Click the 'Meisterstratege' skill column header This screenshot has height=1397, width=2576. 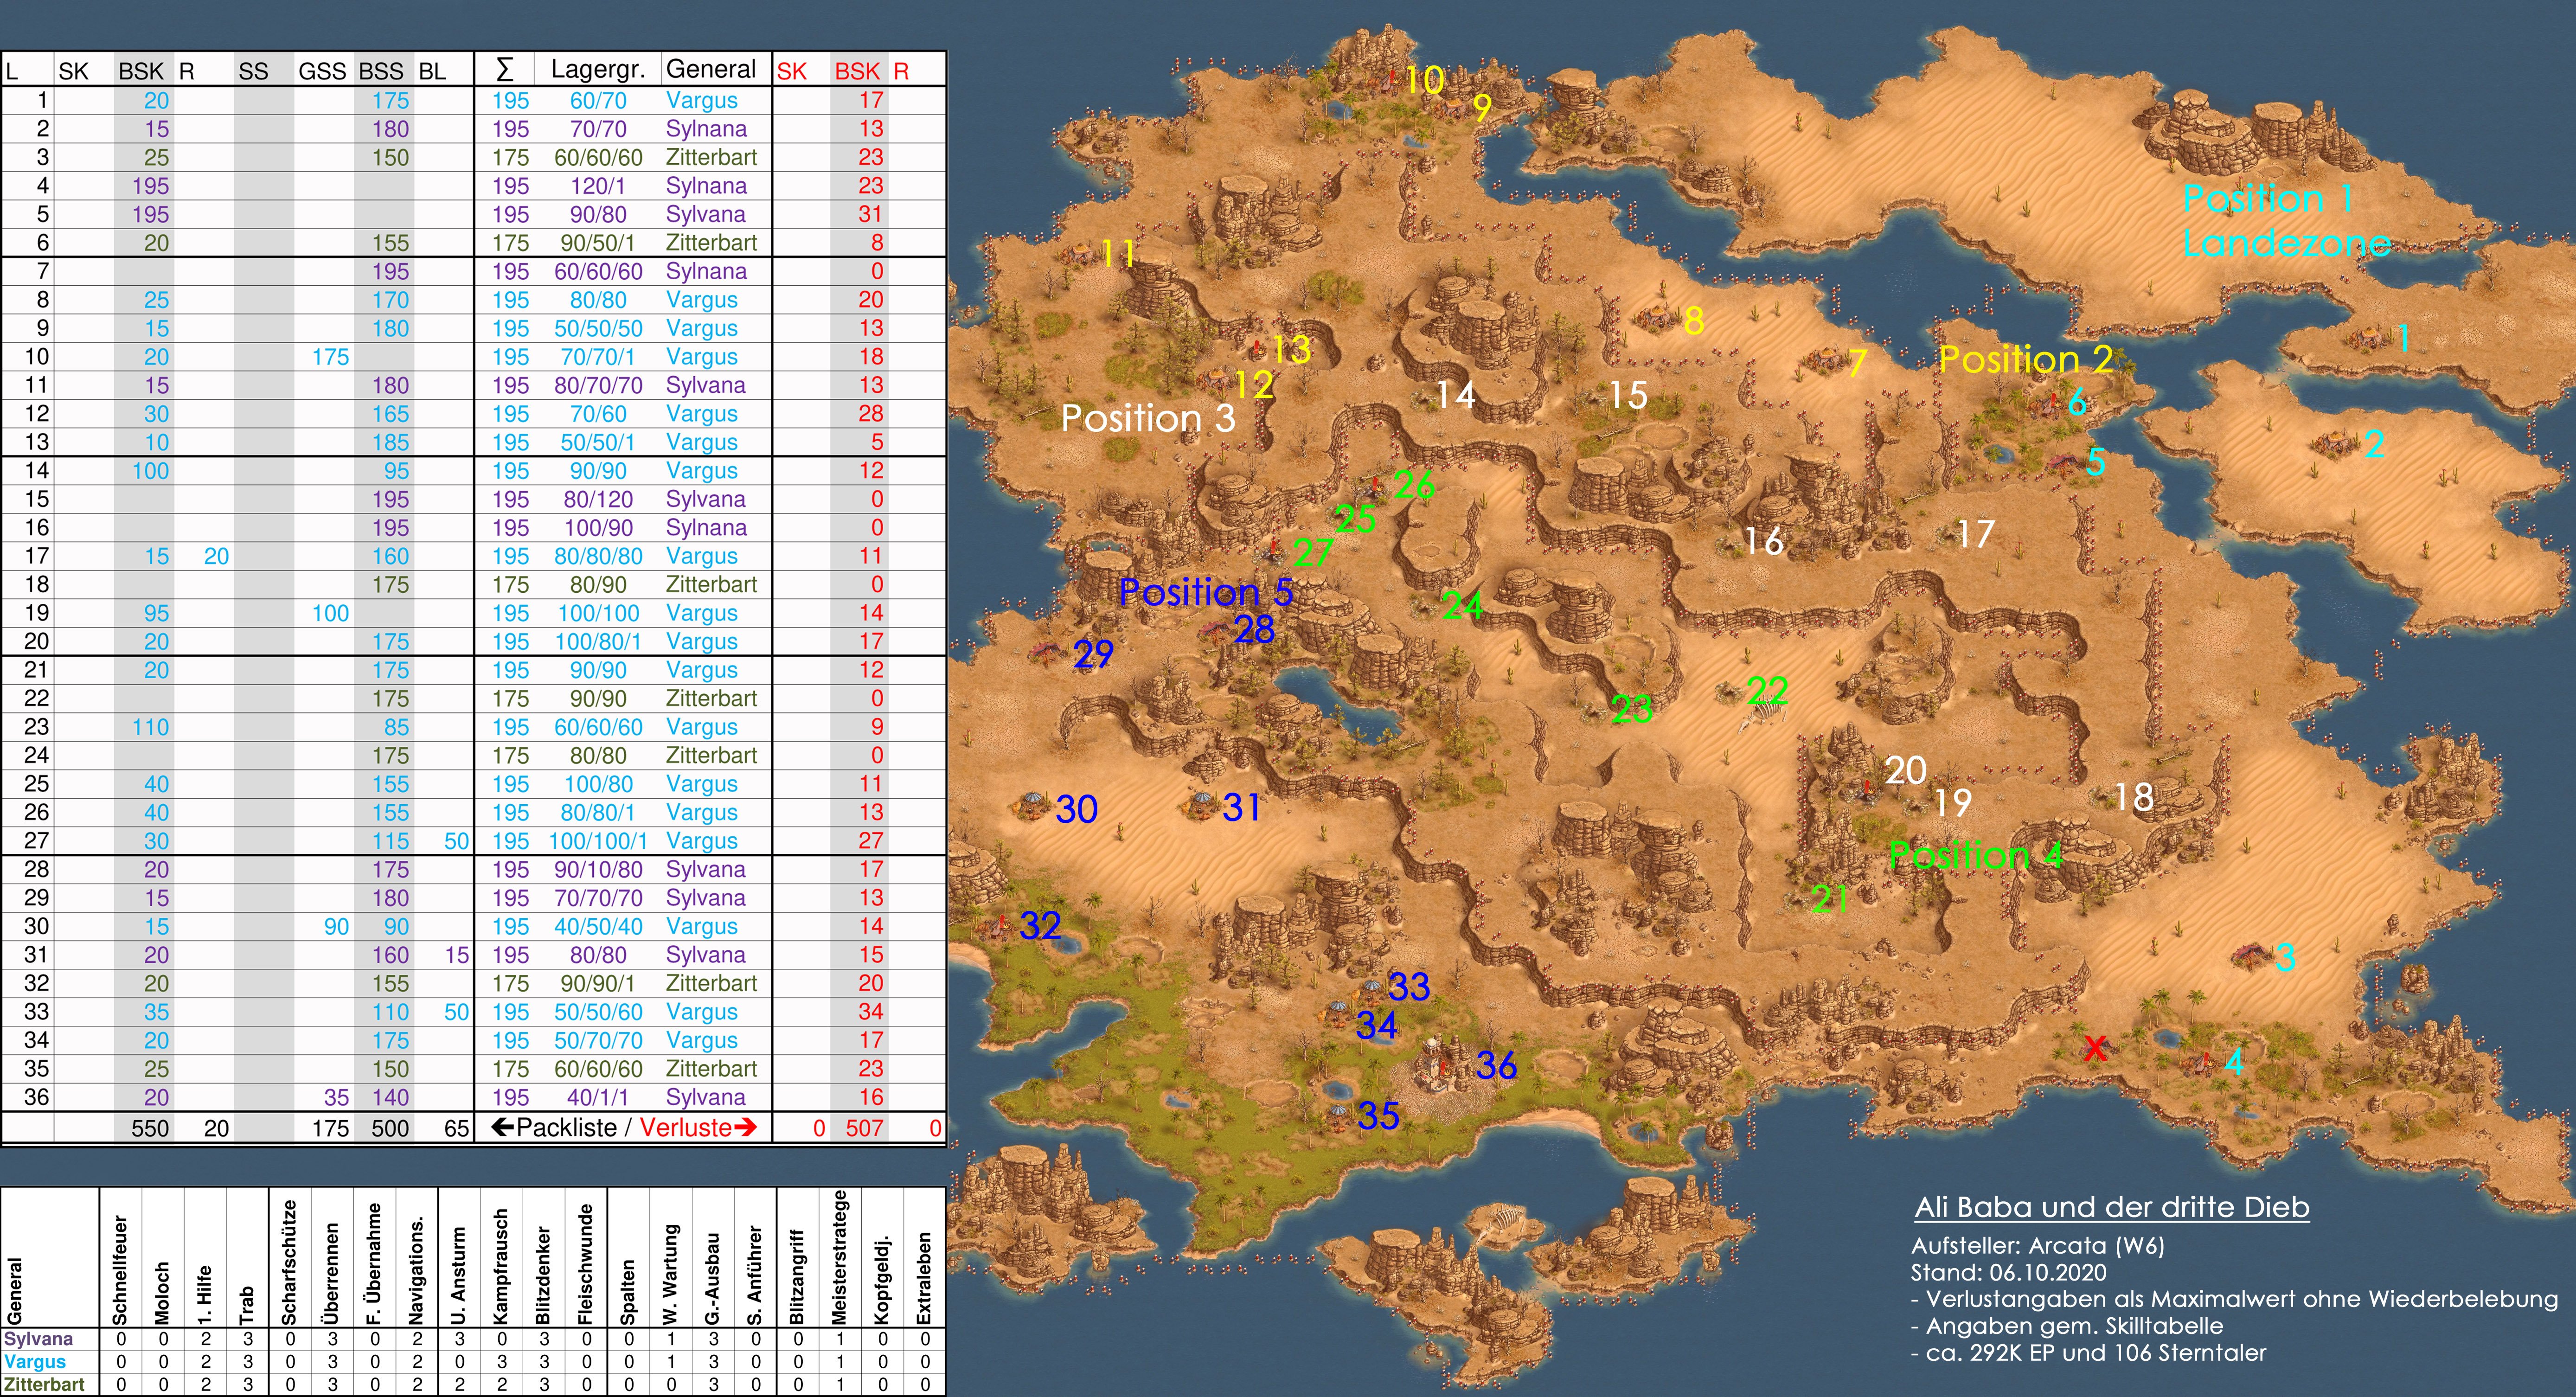click(840, 1258)
